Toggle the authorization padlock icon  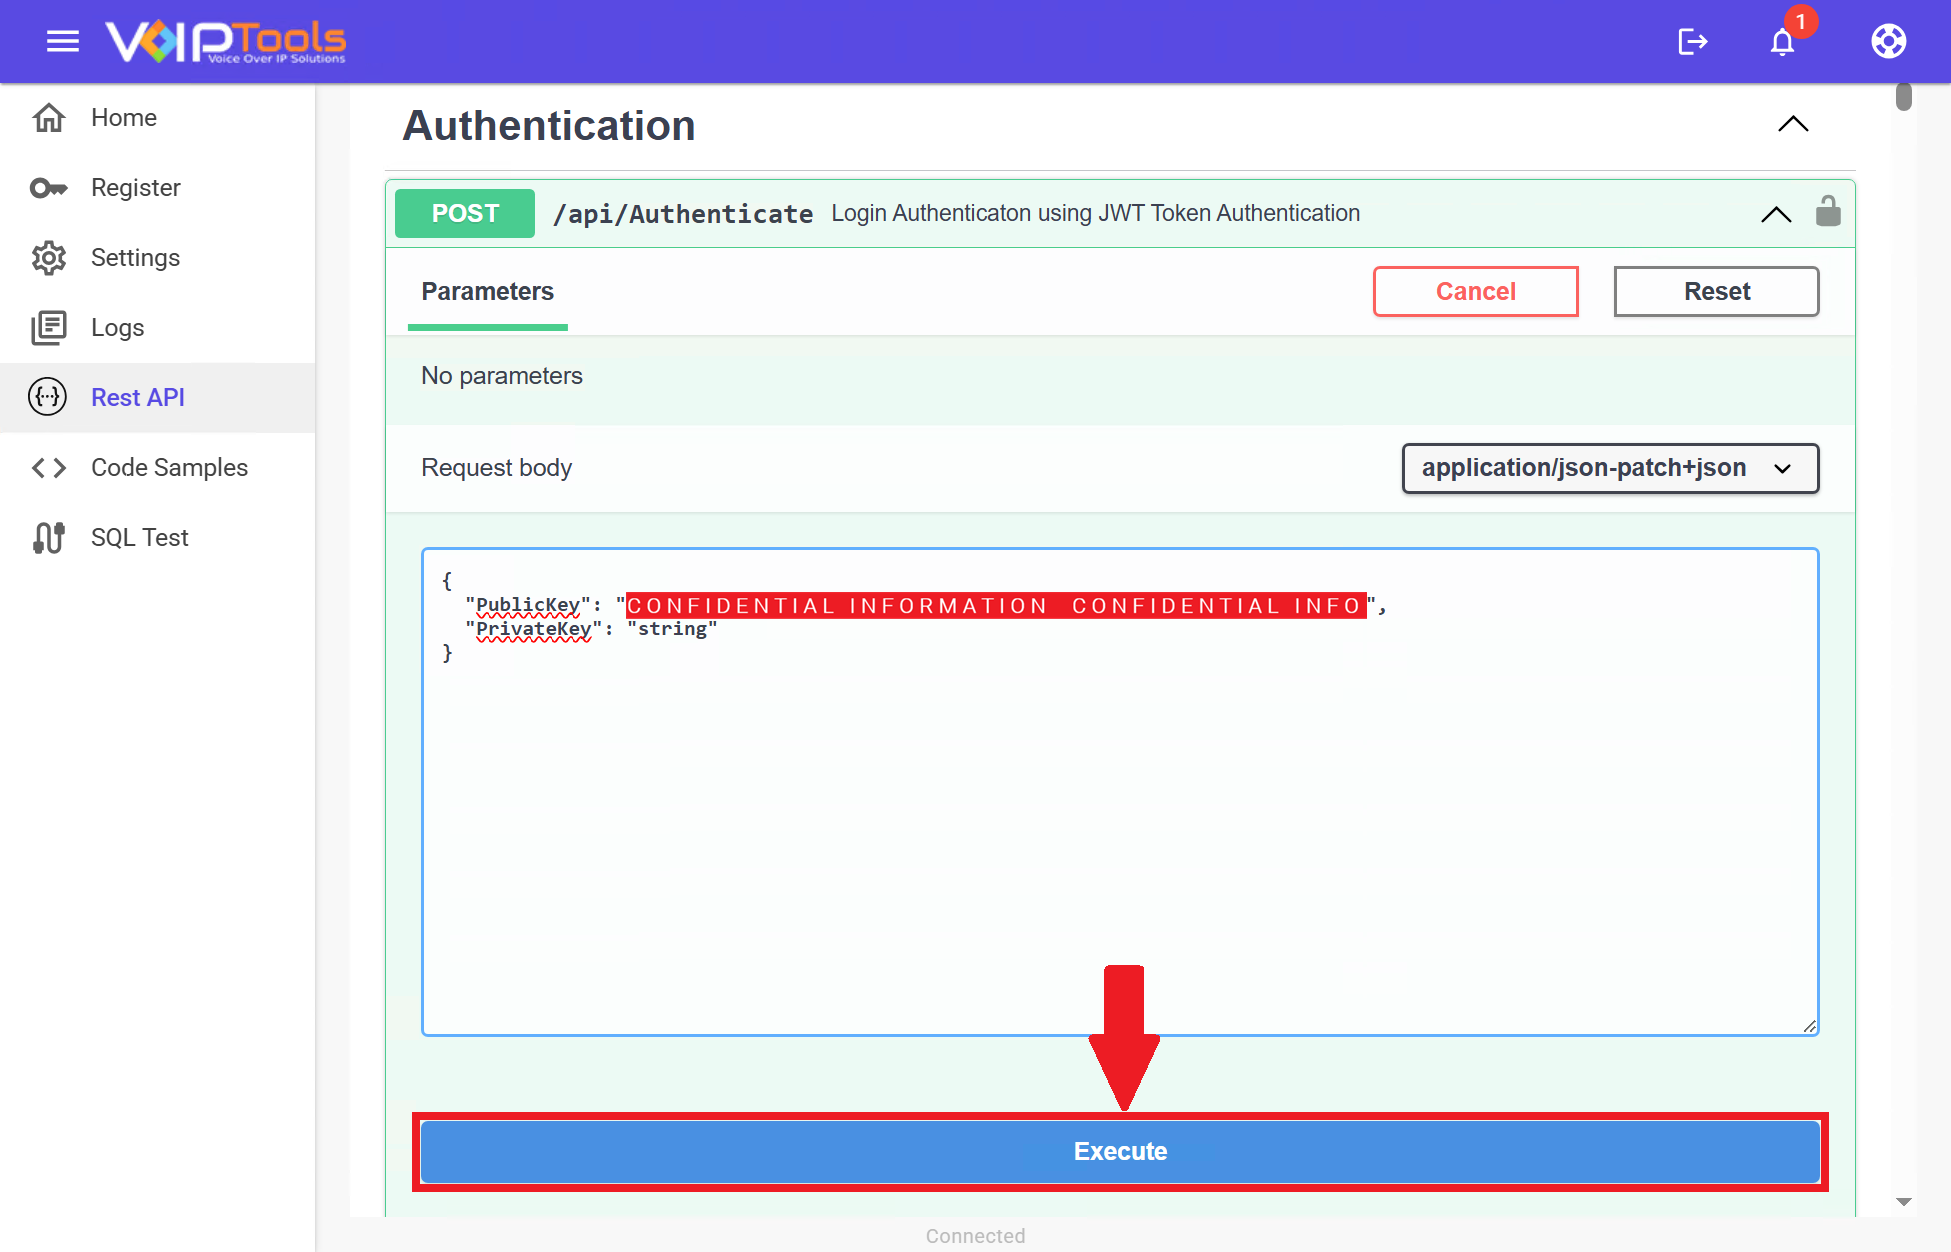1828,212
